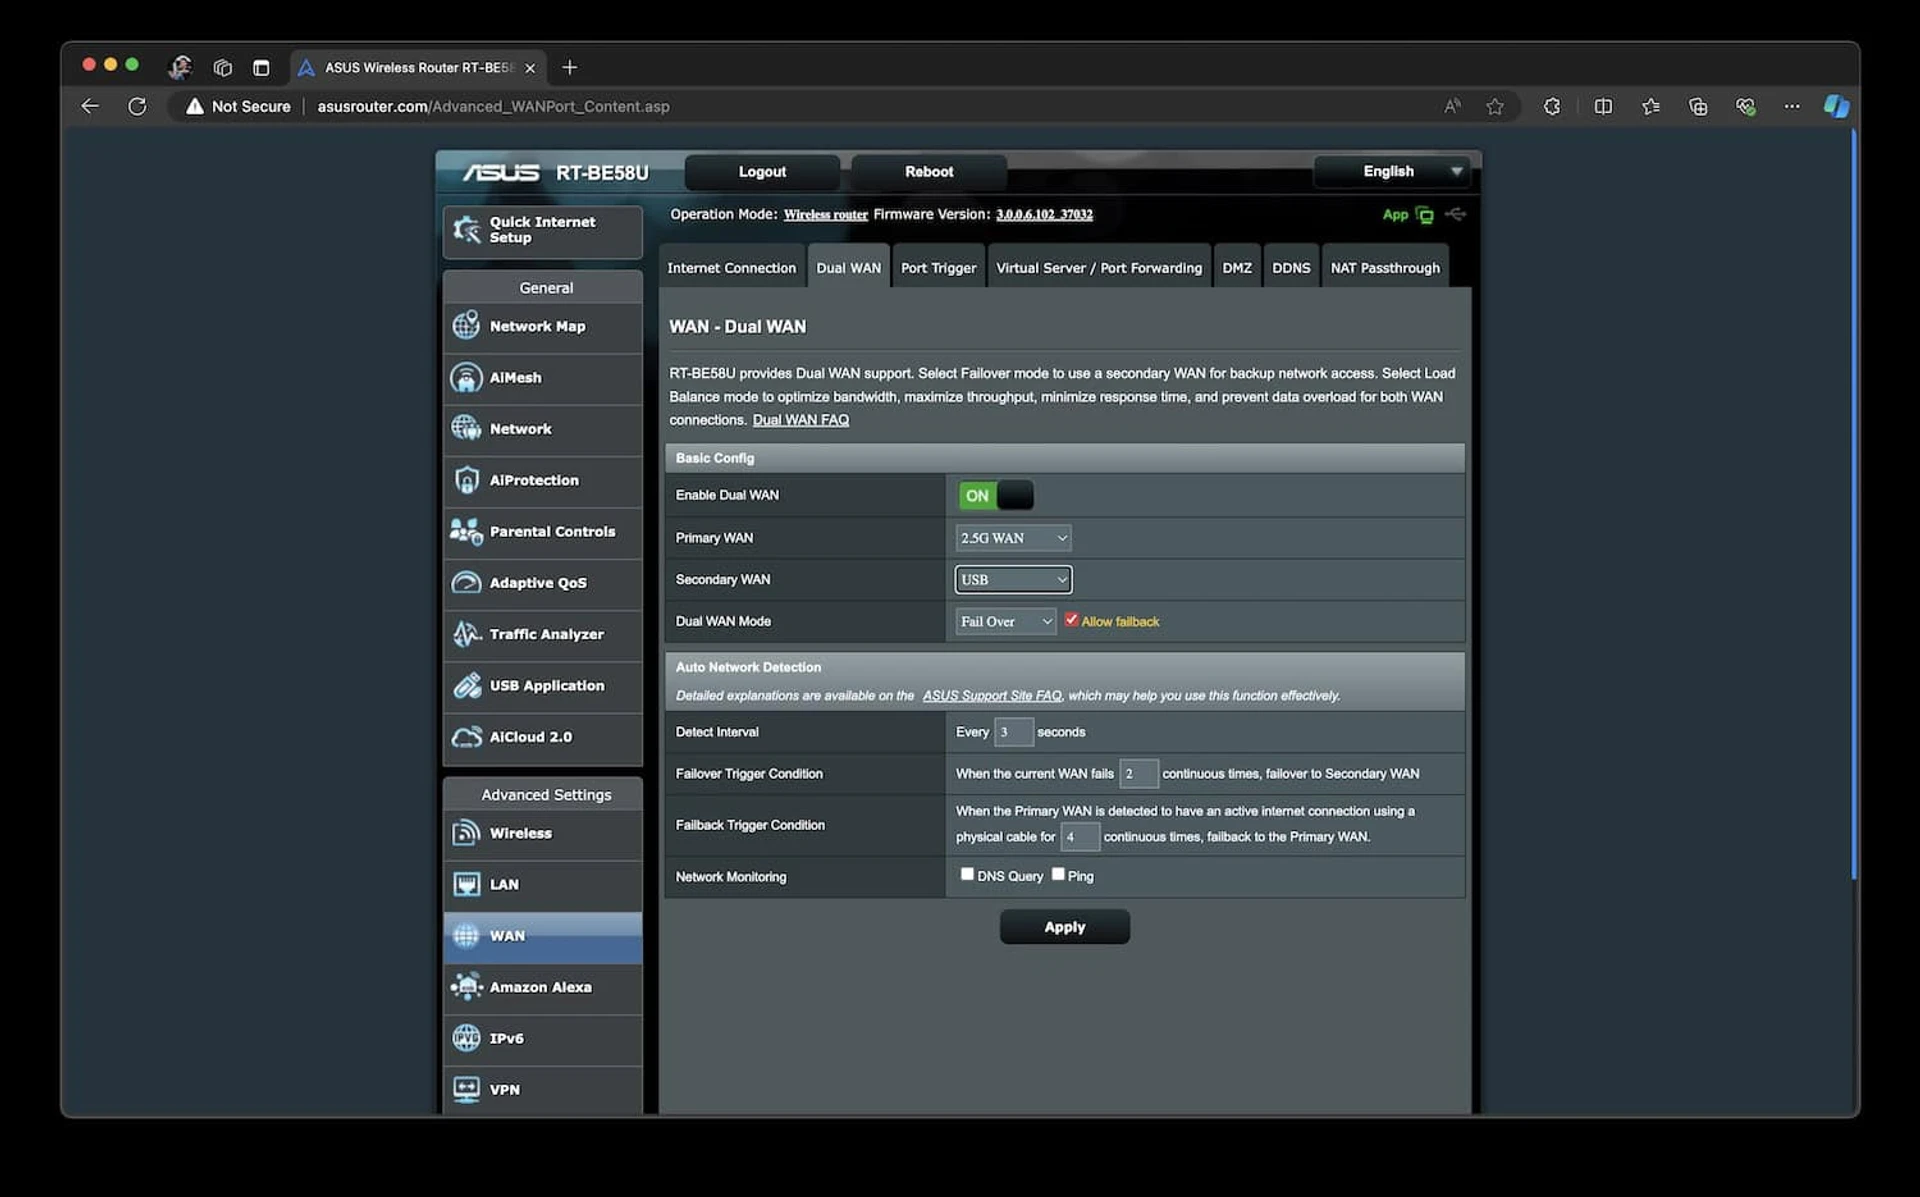This screenshot has width=1920, height=1197.
Task: Click the Apply button
Action: (x=1065, y=927)
